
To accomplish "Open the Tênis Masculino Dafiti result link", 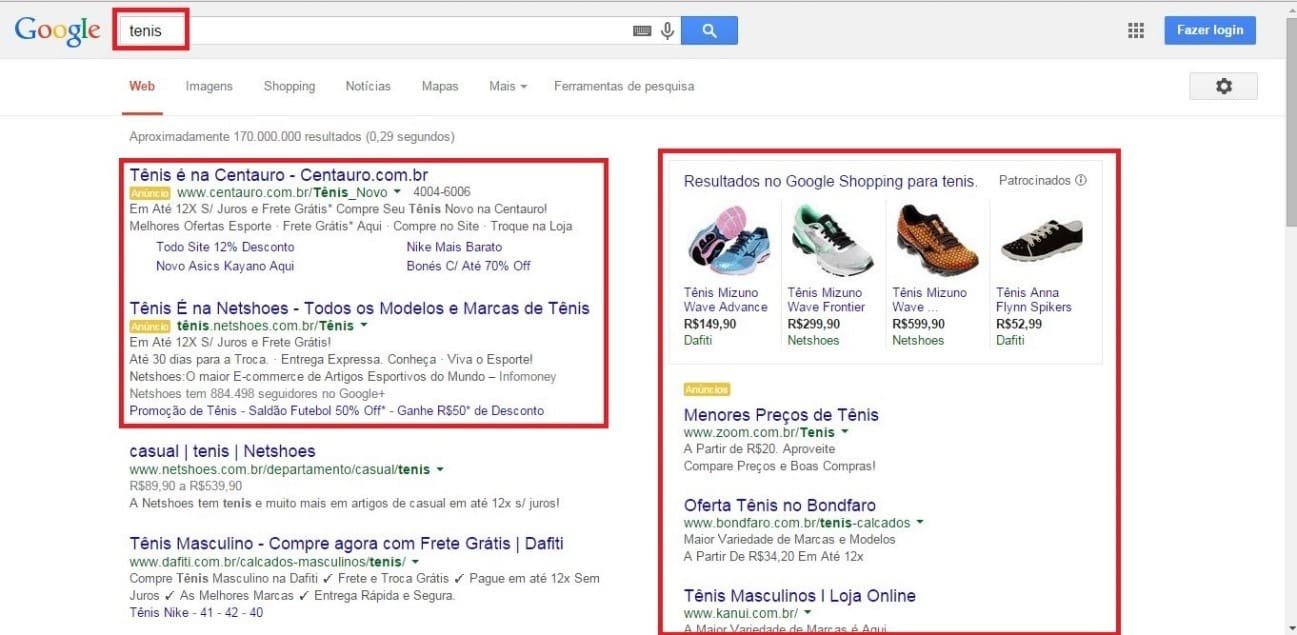I will click(x=346, y=544).
